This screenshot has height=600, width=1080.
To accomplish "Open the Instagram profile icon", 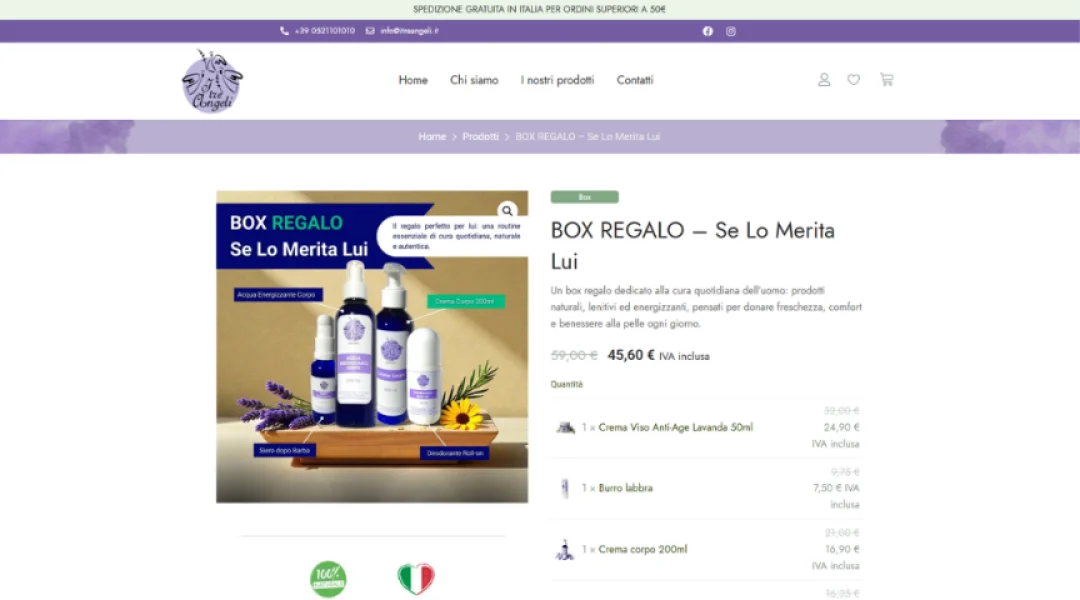I will (x=730, y=31).
